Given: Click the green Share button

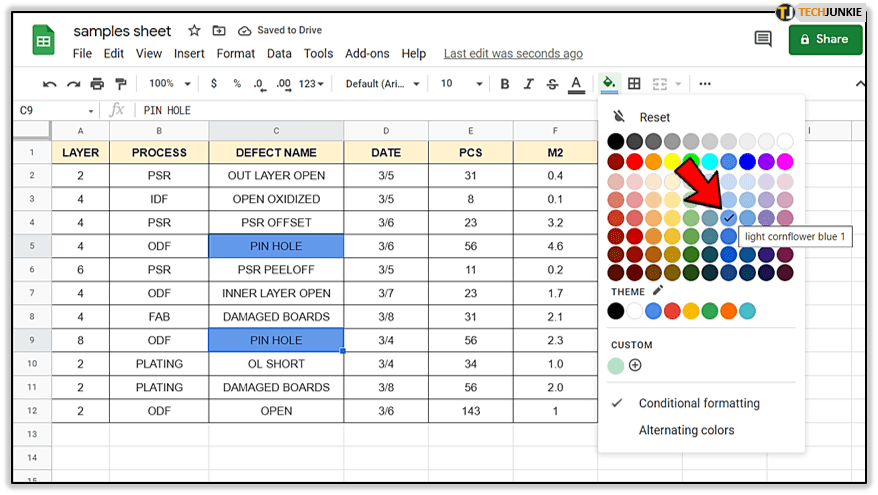Looking at the screenshot, I should [825, 39].
